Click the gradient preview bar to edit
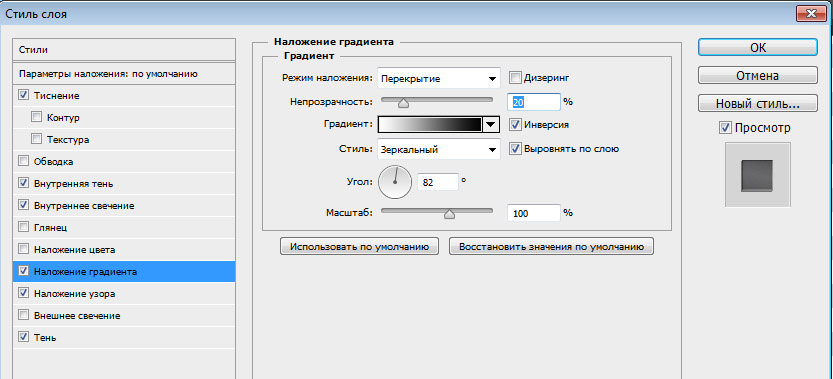 (430, 125)
